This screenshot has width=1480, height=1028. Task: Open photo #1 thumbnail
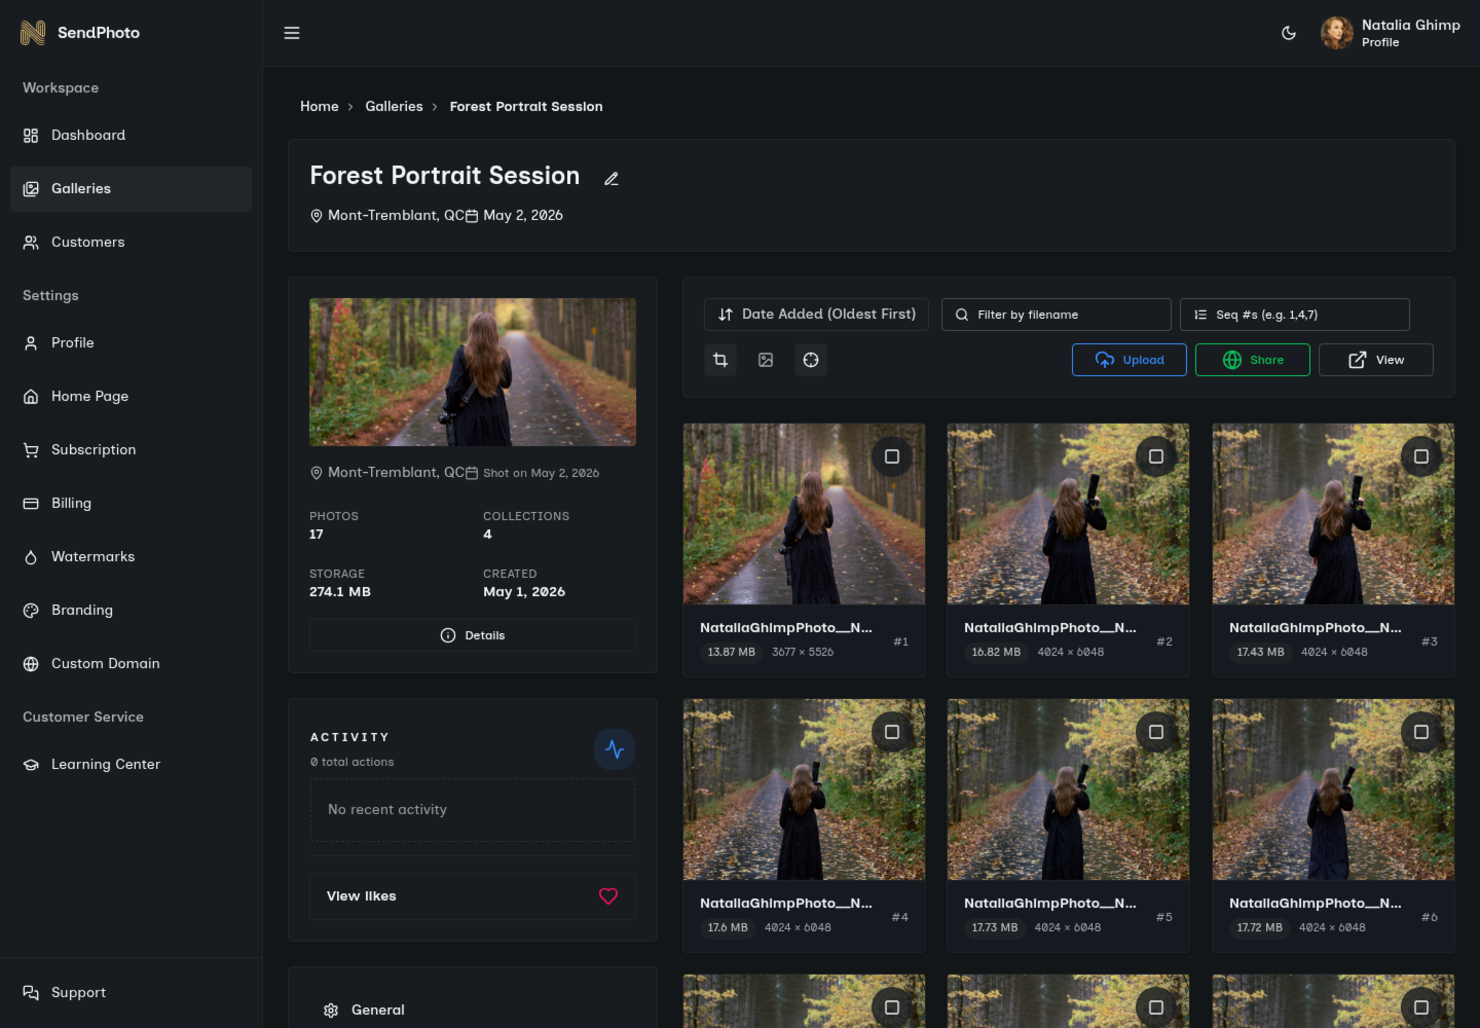click(804, 514)
